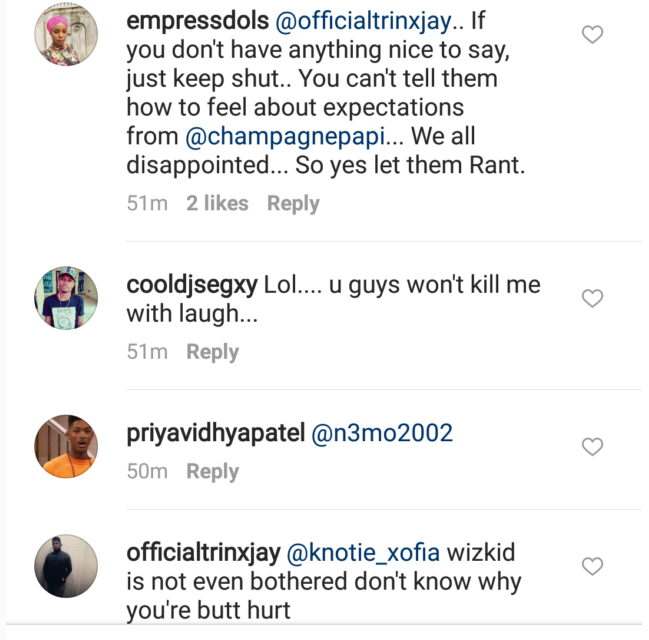
Task: Open the @champagnepapi mention
Action: tap(285, 135)
